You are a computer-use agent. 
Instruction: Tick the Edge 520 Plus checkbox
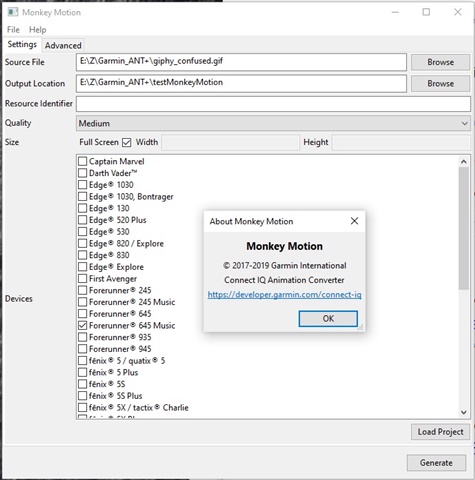coord(82,220)
